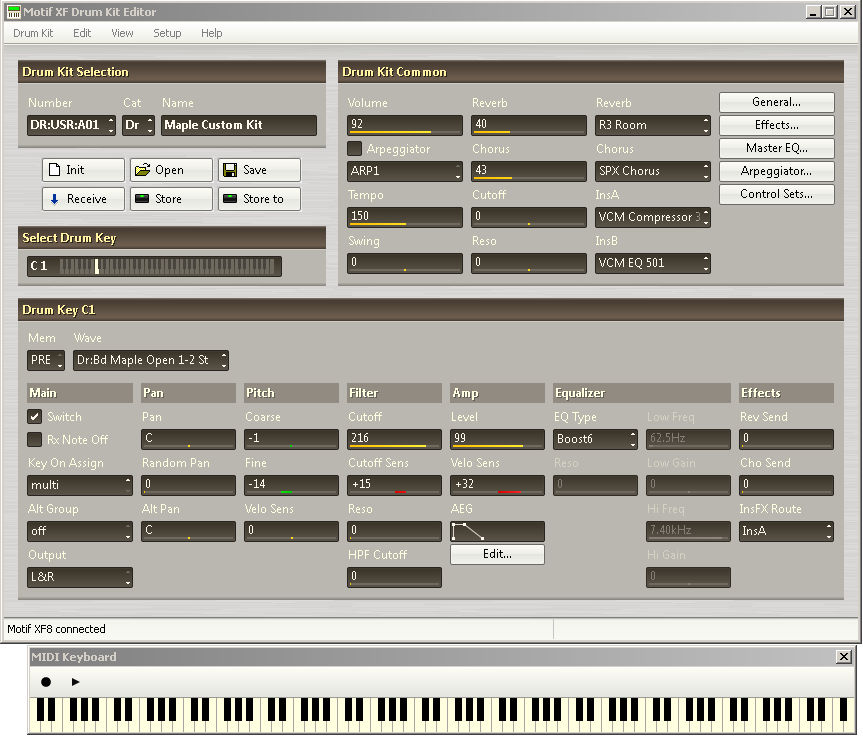Click the play triangle in MIDI Keyboard

(75, 682)
